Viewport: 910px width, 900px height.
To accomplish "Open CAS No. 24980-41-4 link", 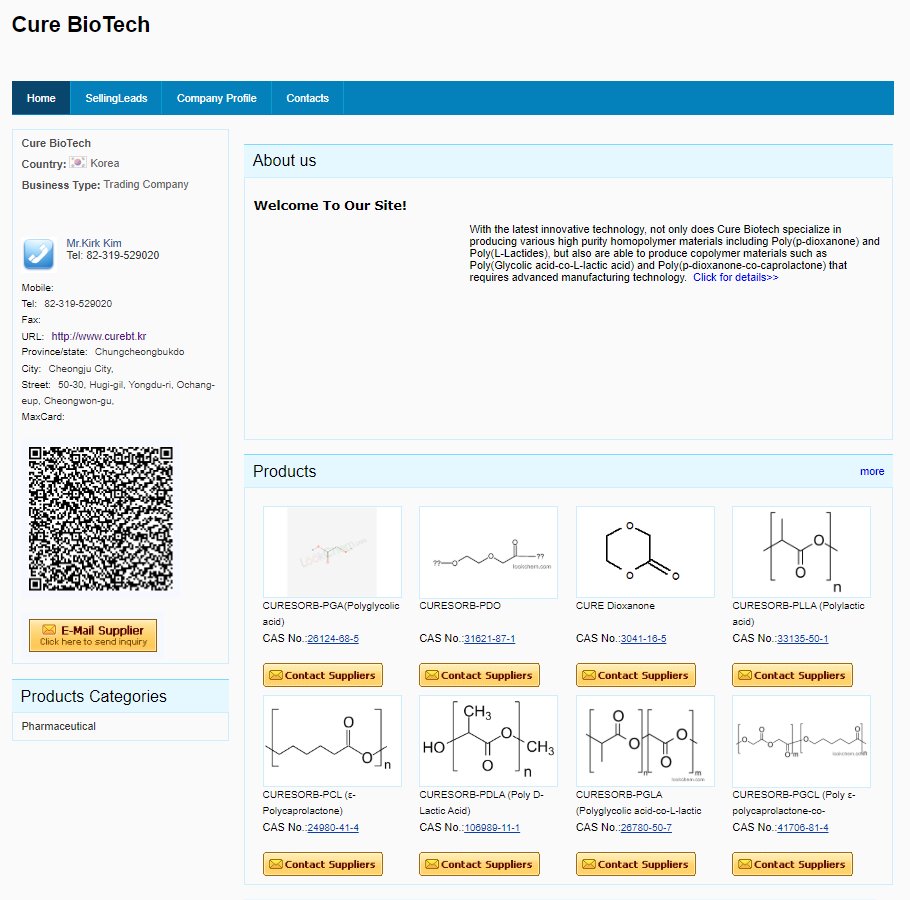I will pyautogui.click(x=333, y=827).
